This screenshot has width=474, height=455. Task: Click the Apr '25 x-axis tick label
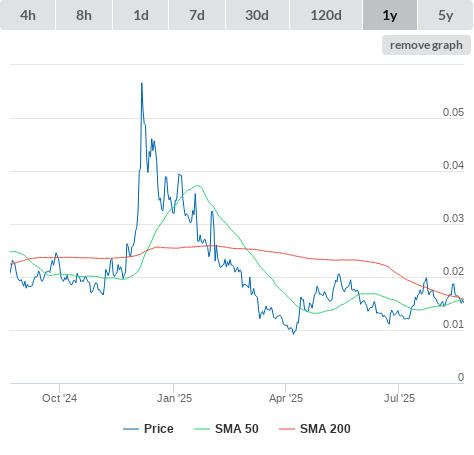286,398
